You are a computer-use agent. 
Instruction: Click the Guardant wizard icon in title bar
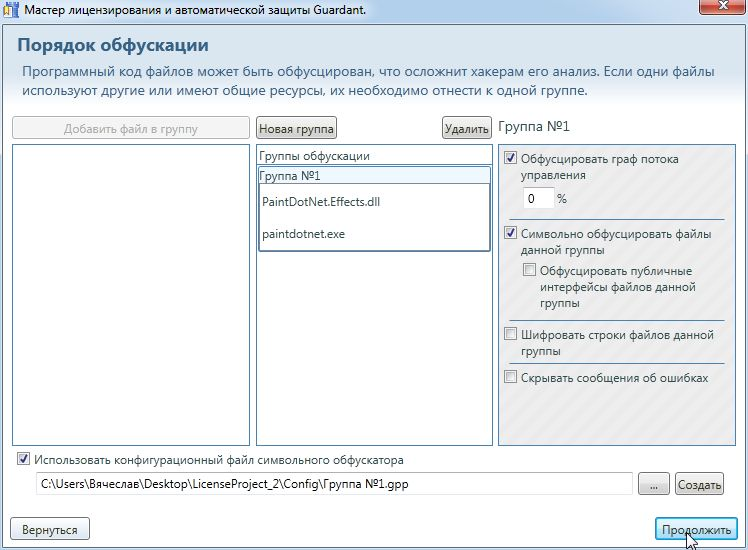point(11,10)
